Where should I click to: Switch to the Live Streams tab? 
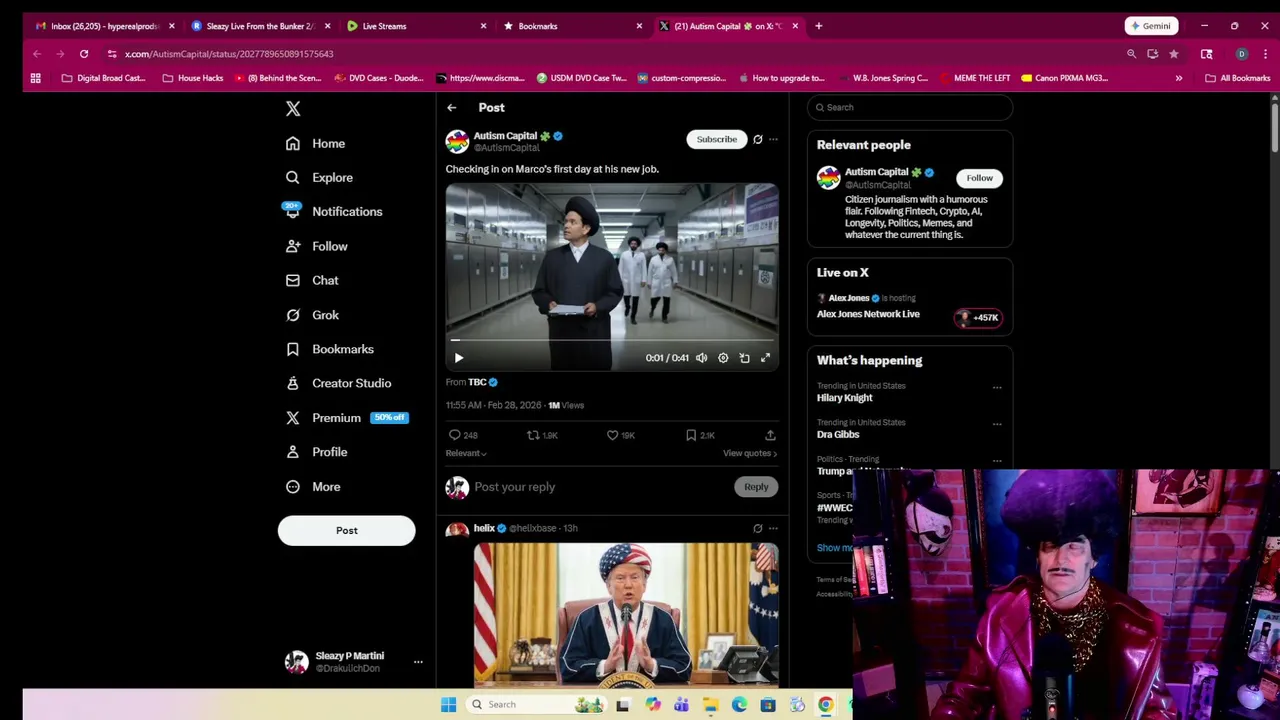416,26
